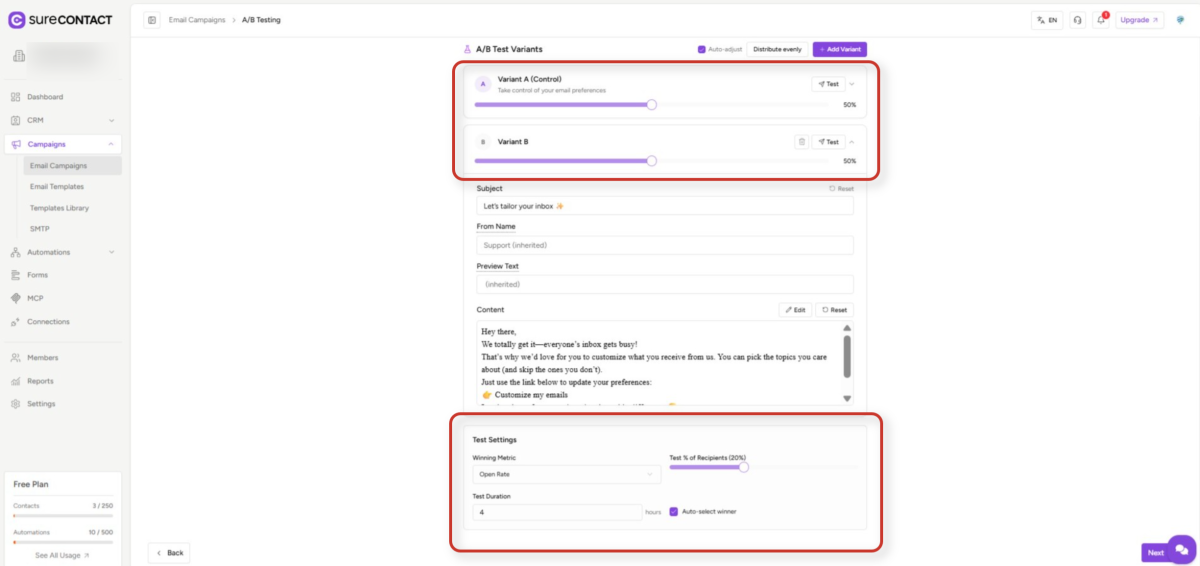The width and height of the screenshot is (1200, 566).
Task: Click the Members sidebar icon
Action: 16,358
